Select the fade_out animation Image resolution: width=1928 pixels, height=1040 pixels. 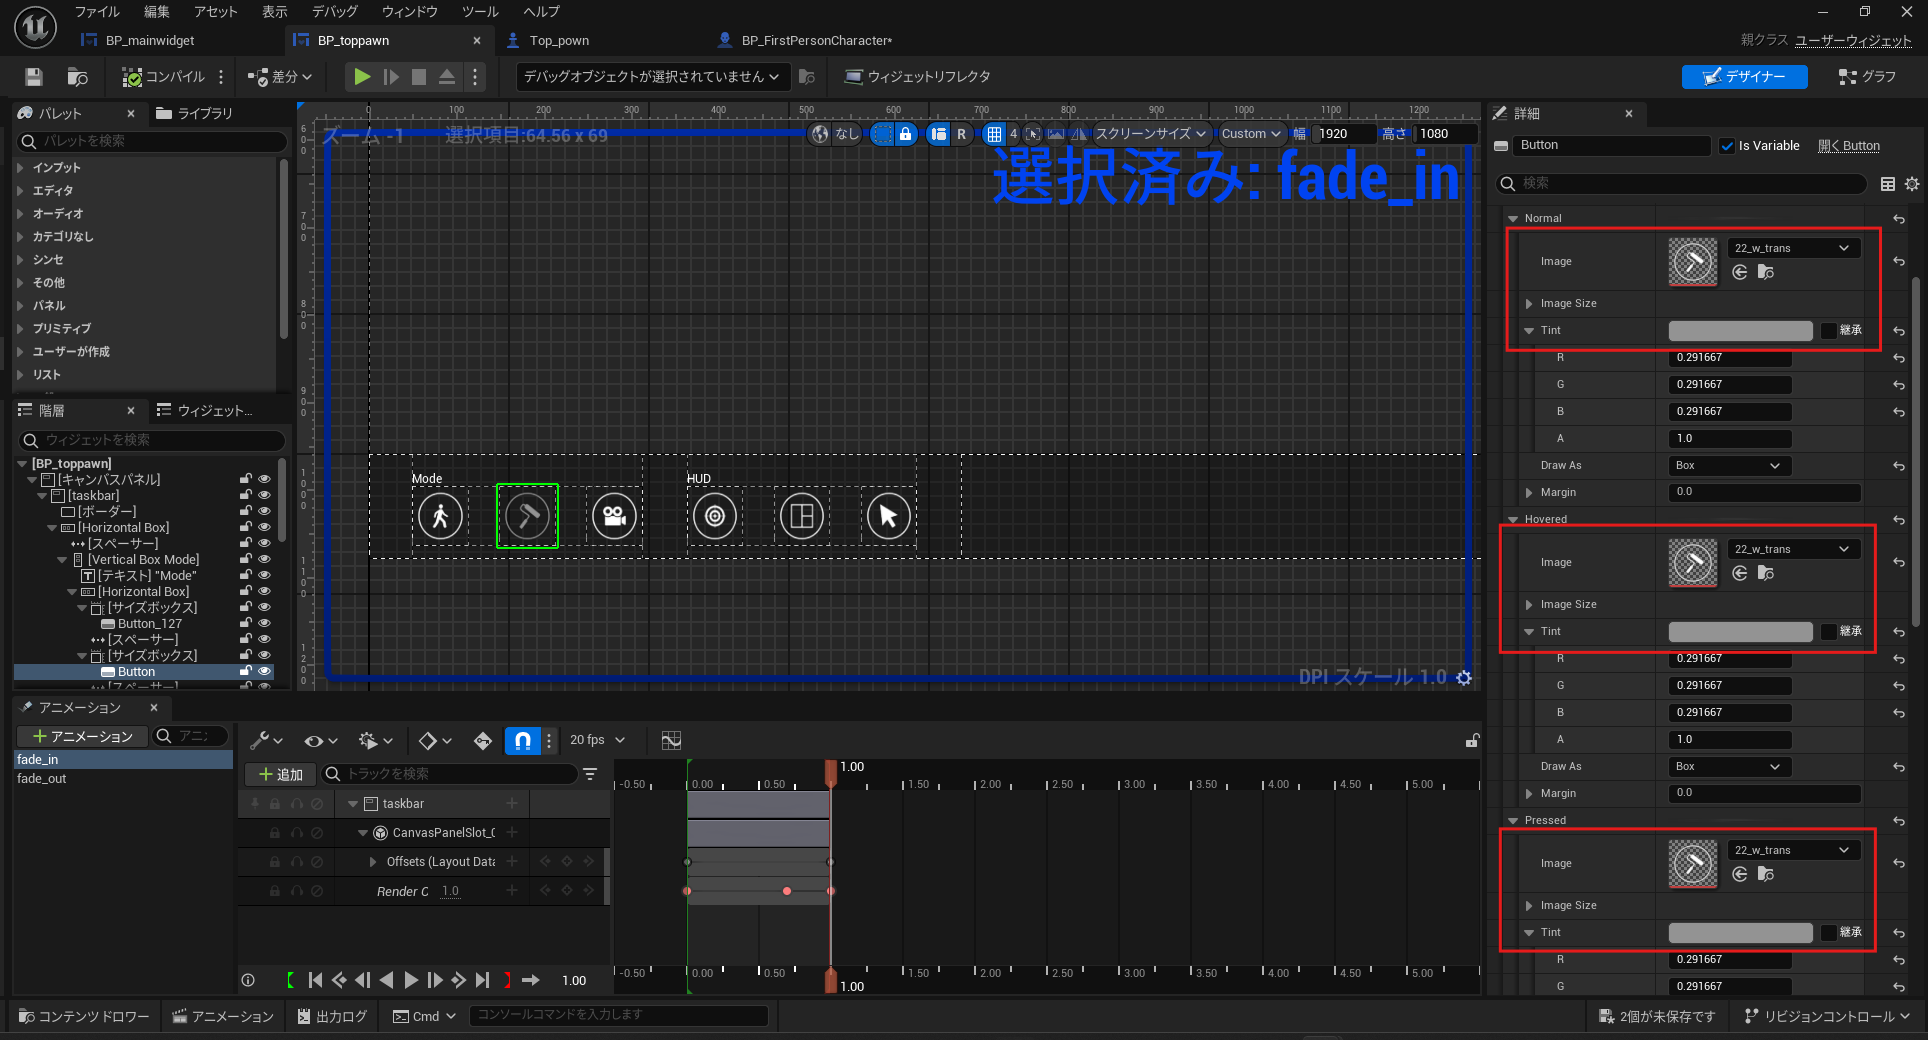42,779
